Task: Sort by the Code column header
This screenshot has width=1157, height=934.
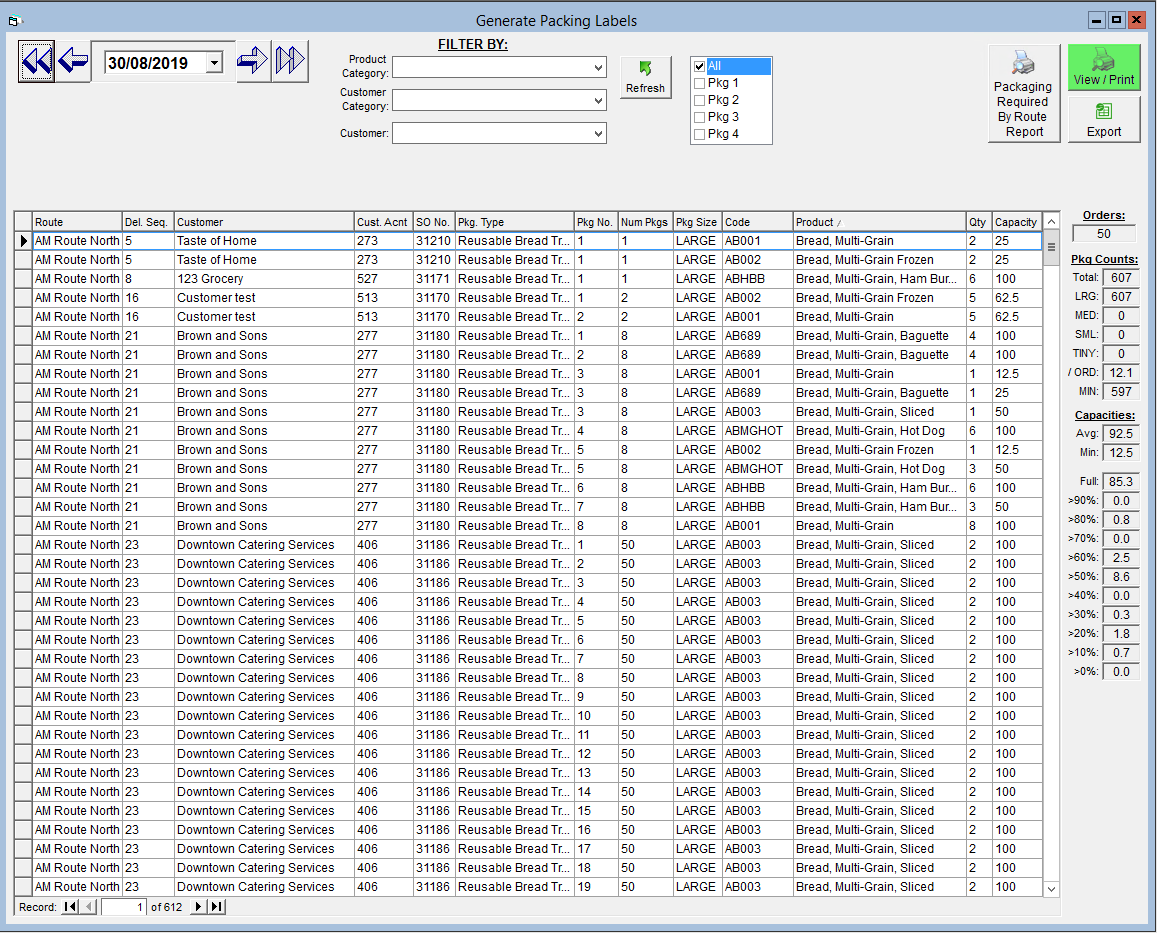Action: click(x=758, y=222)
